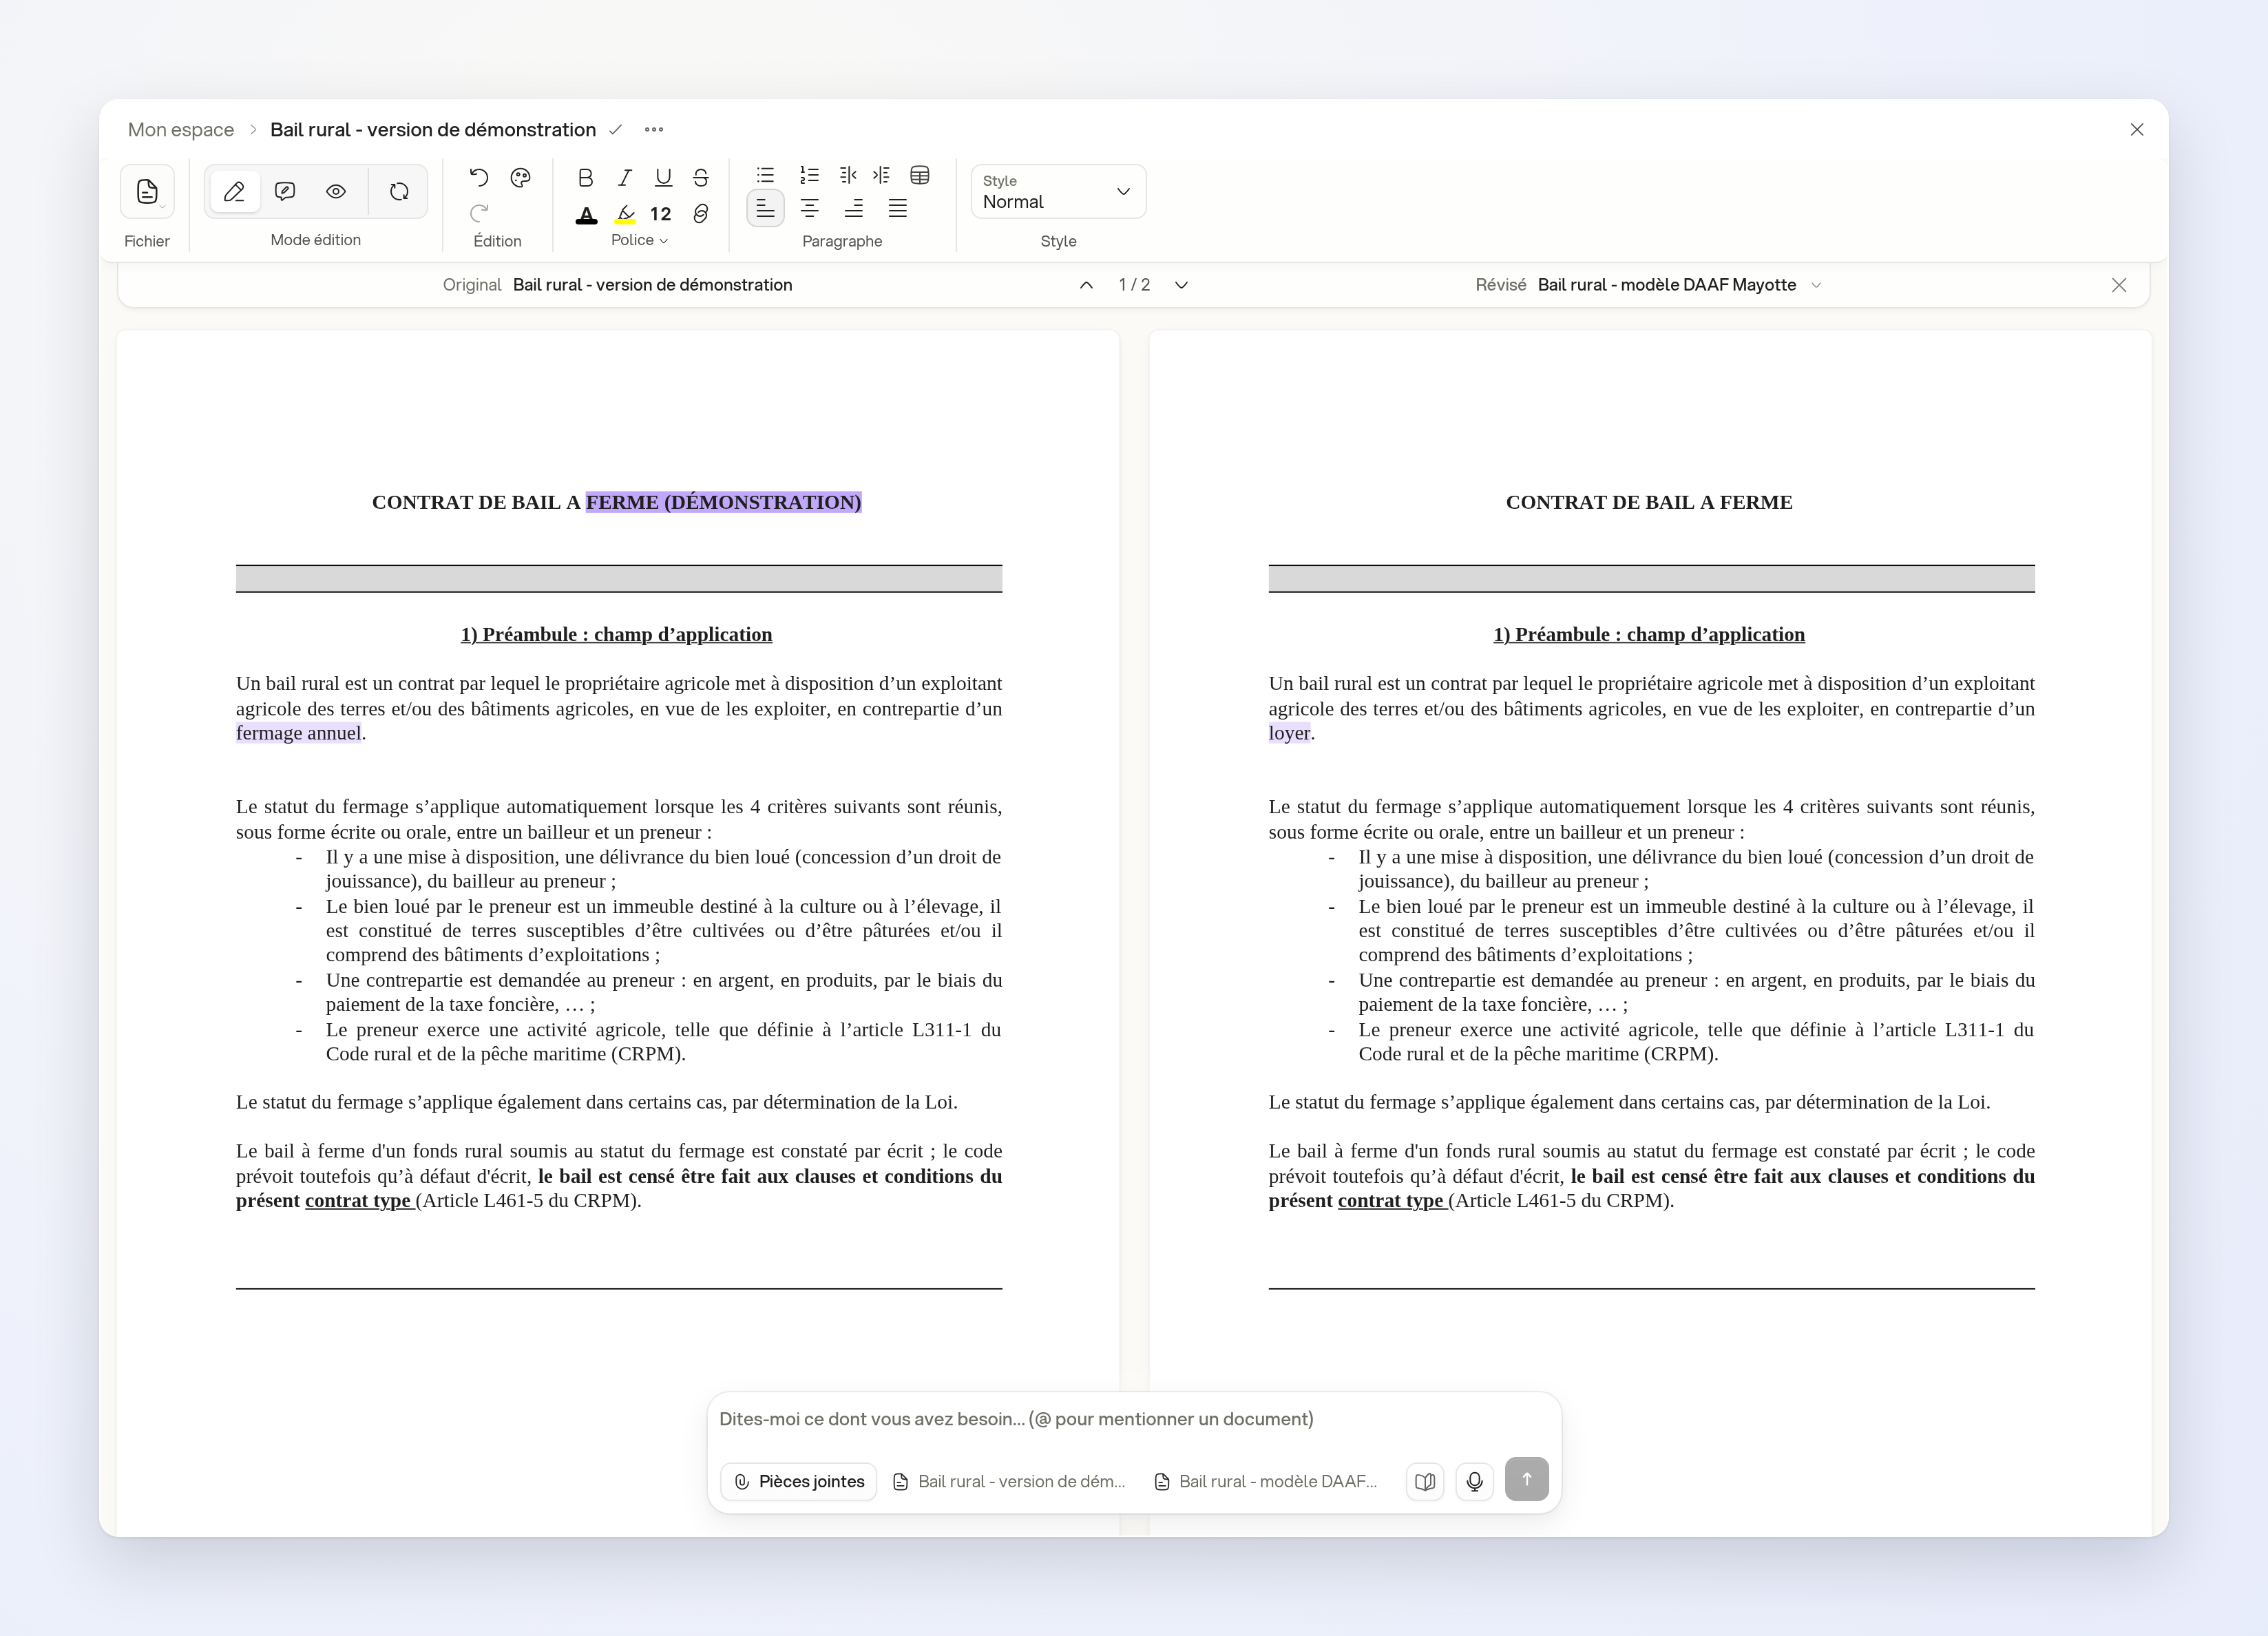Increase paragraph indent
Image resolution: width=2268 pixels, height=1636 pixels.
pyautogui.click(x=881, y=175)
